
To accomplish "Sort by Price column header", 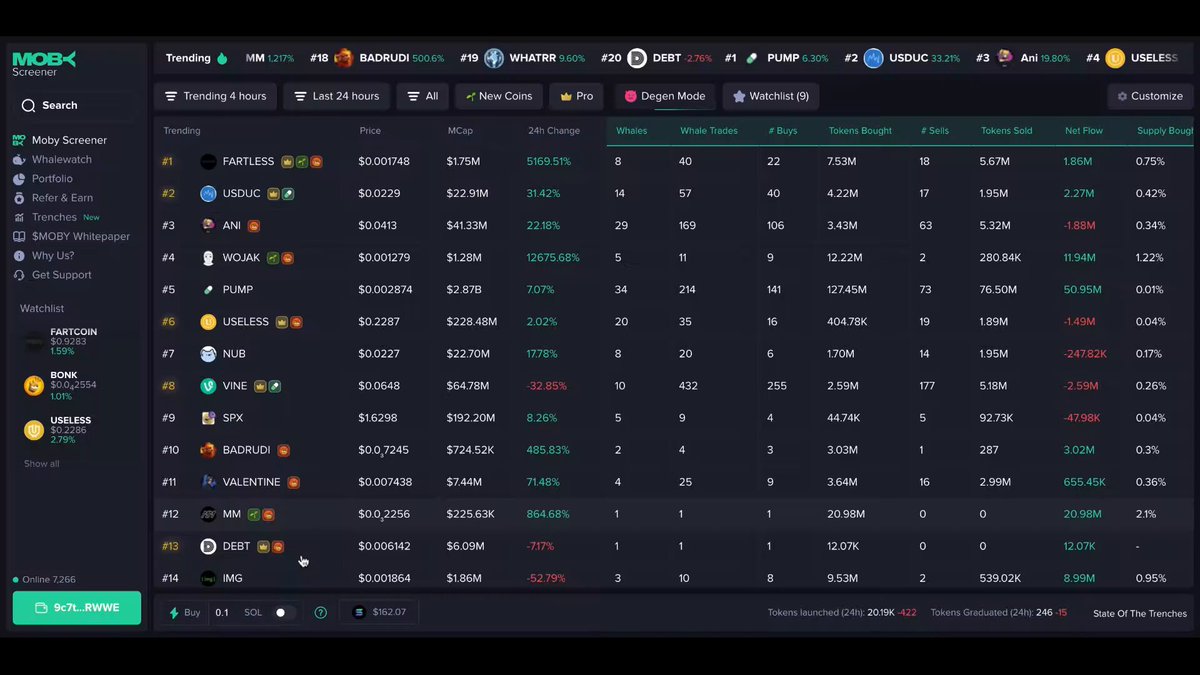I will 370,131.
